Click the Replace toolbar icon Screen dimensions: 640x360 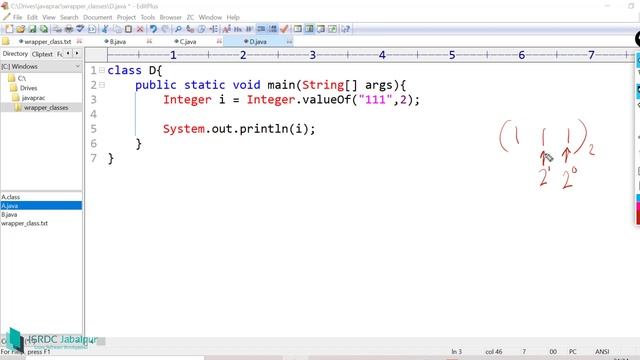[190, 29]
